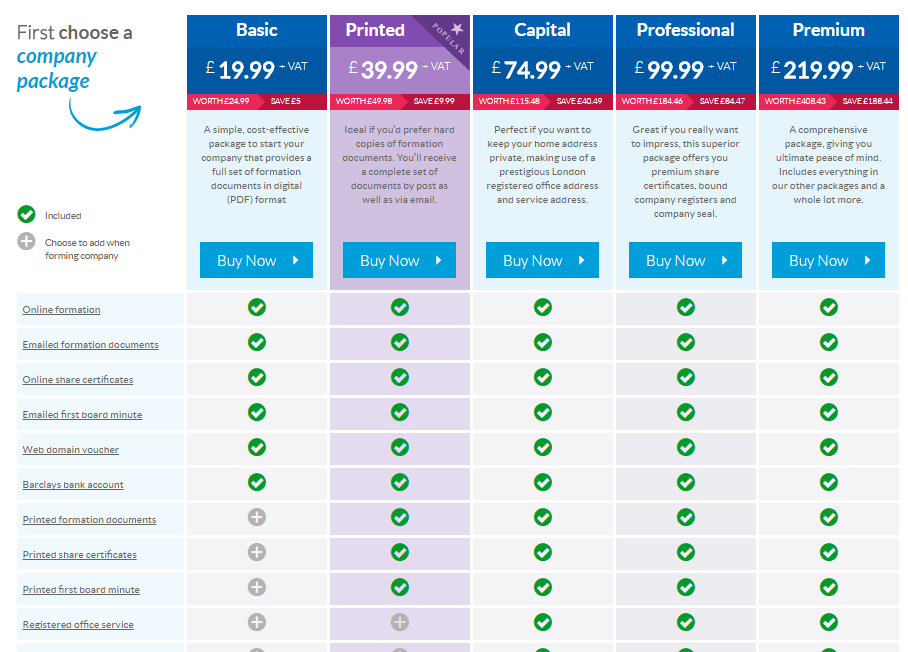Click Premium checkmark for Online formation
Image resolution: width=908 pixels, height=652 pixels.
[829, 307]
